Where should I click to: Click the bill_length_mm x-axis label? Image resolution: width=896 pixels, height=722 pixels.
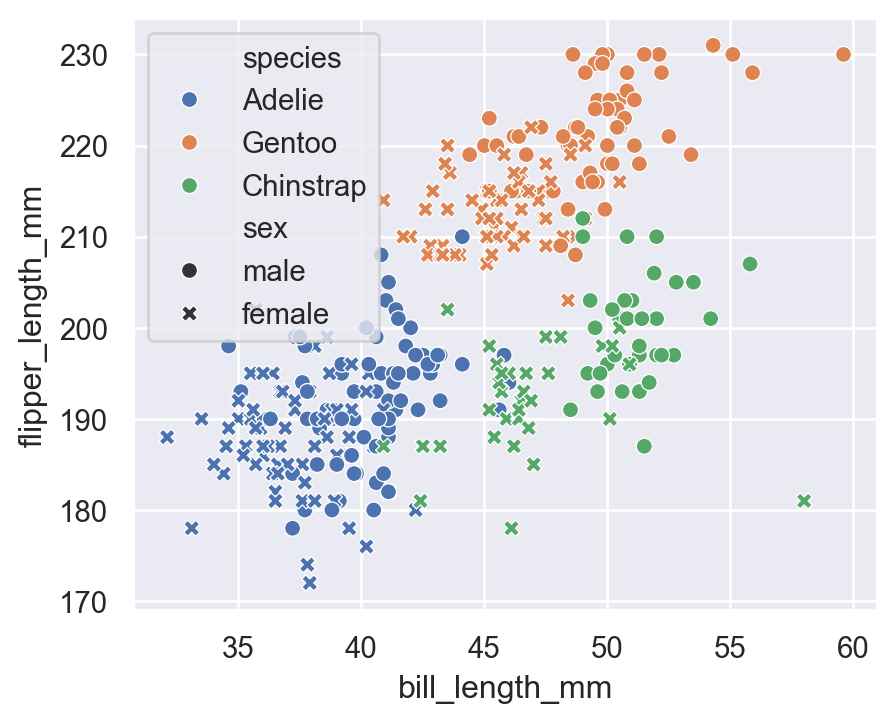(505, 689)
